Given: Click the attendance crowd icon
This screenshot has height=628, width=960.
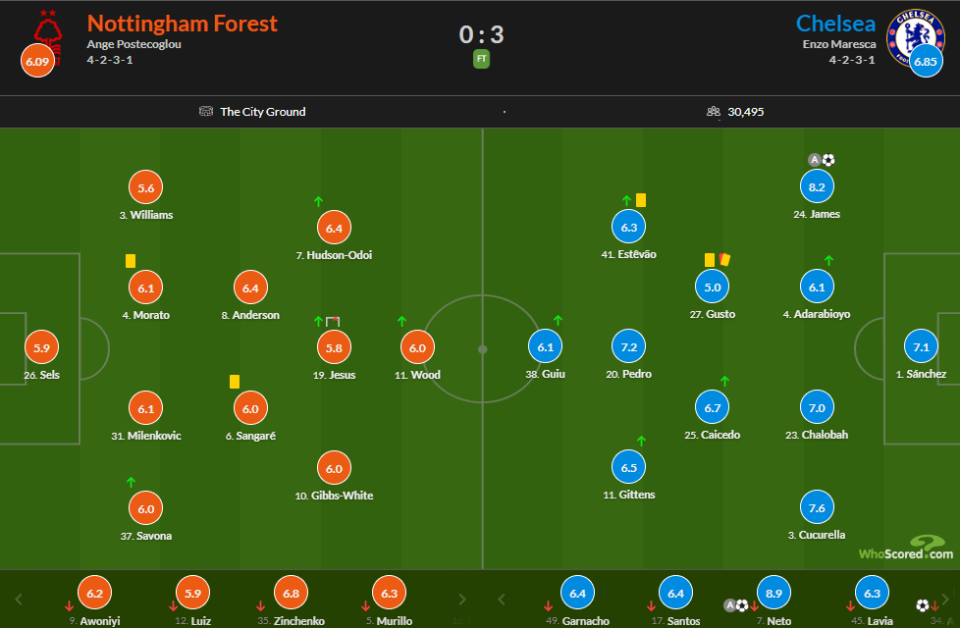Looking at the screenshot, I should [713, 112].
